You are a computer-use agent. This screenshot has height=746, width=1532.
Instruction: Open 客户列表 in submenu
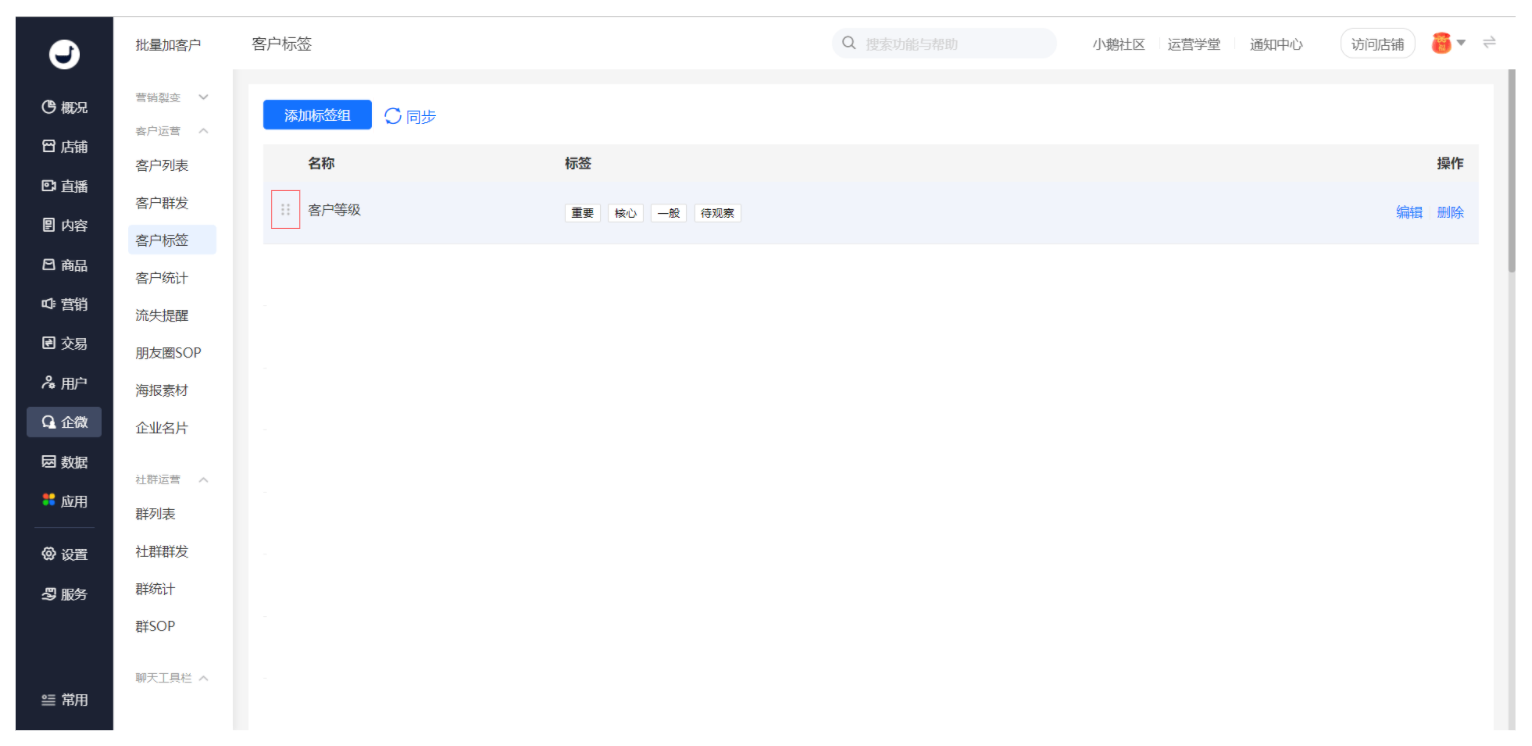click(x=162, y=166)
